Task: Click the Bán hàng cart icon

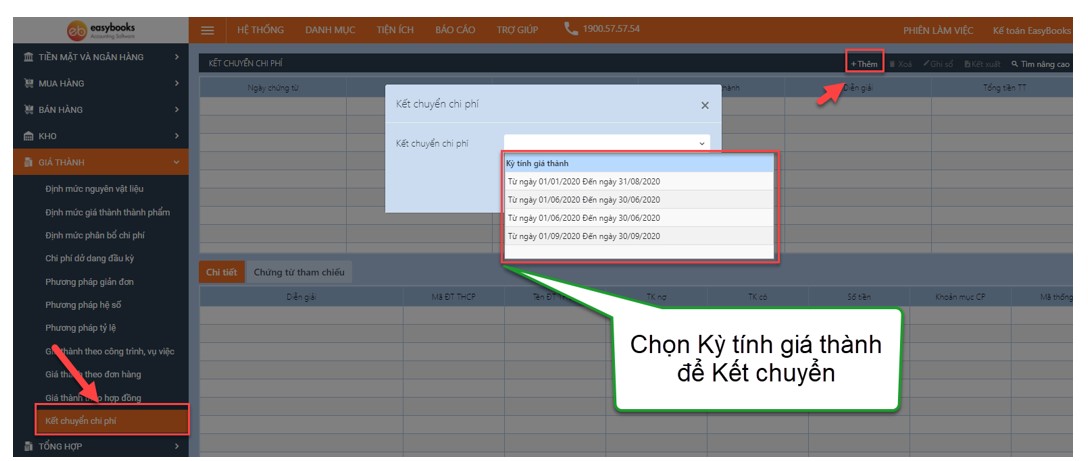Action: (29, 110)
